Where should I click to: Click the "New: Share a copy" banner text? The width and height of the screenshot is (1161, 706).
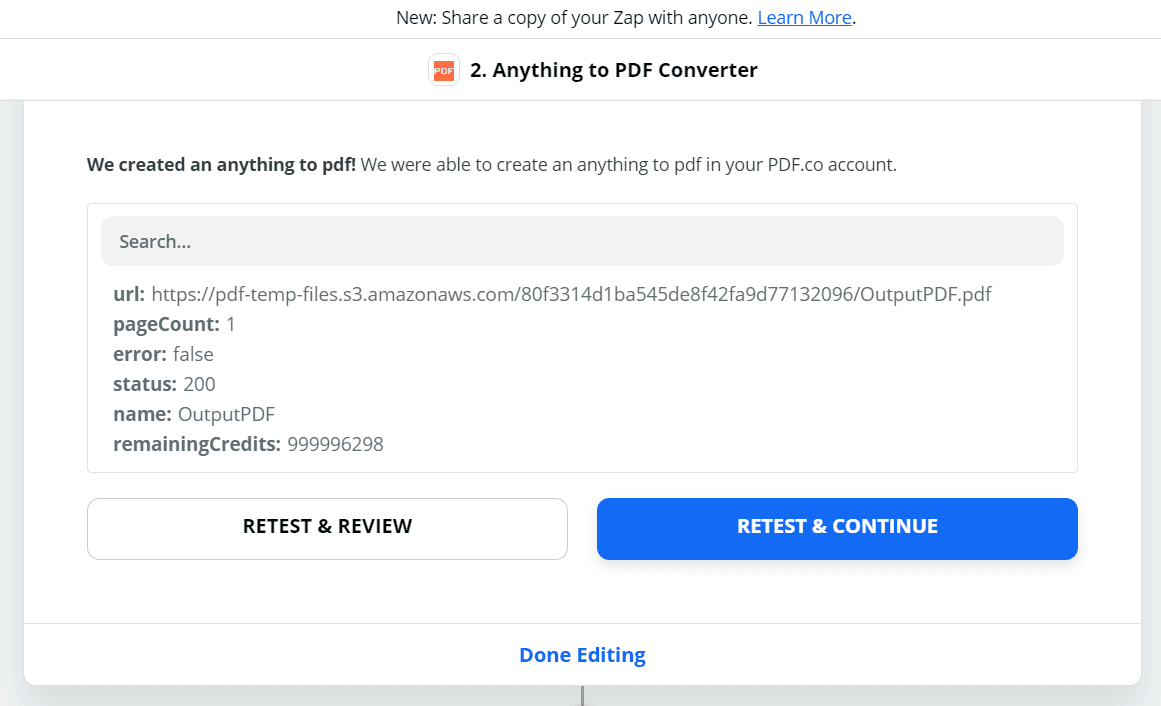pos(574,18)
